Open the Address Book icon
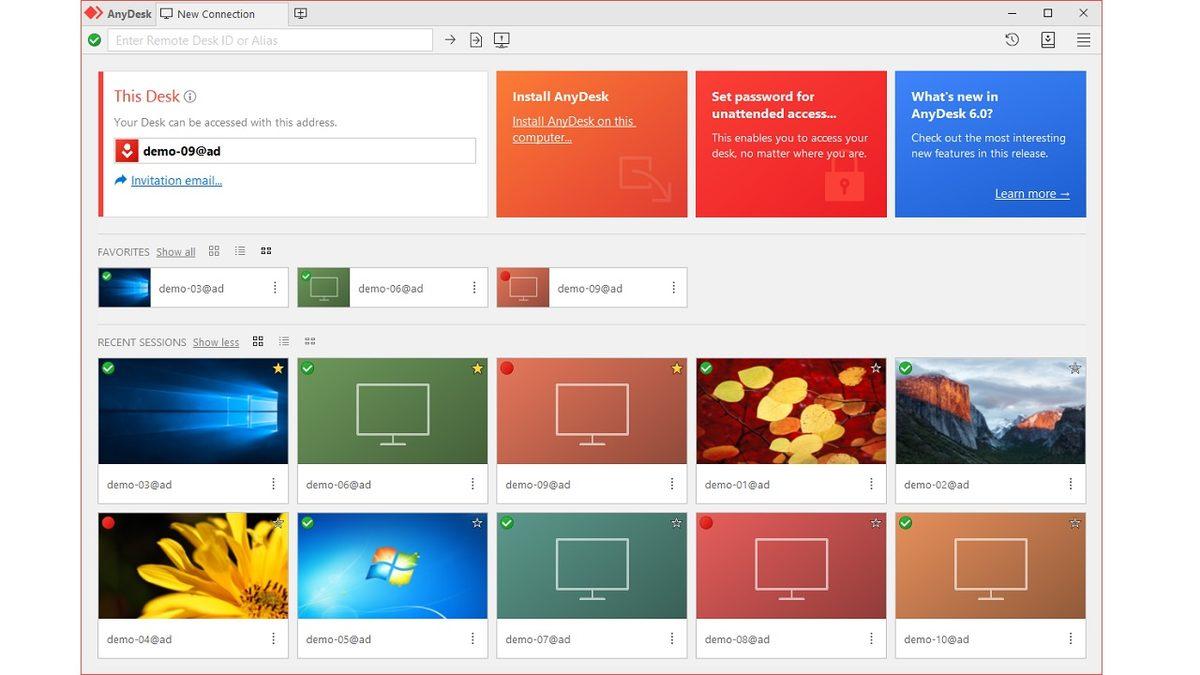The image size is (1200, 675). 1047,39
